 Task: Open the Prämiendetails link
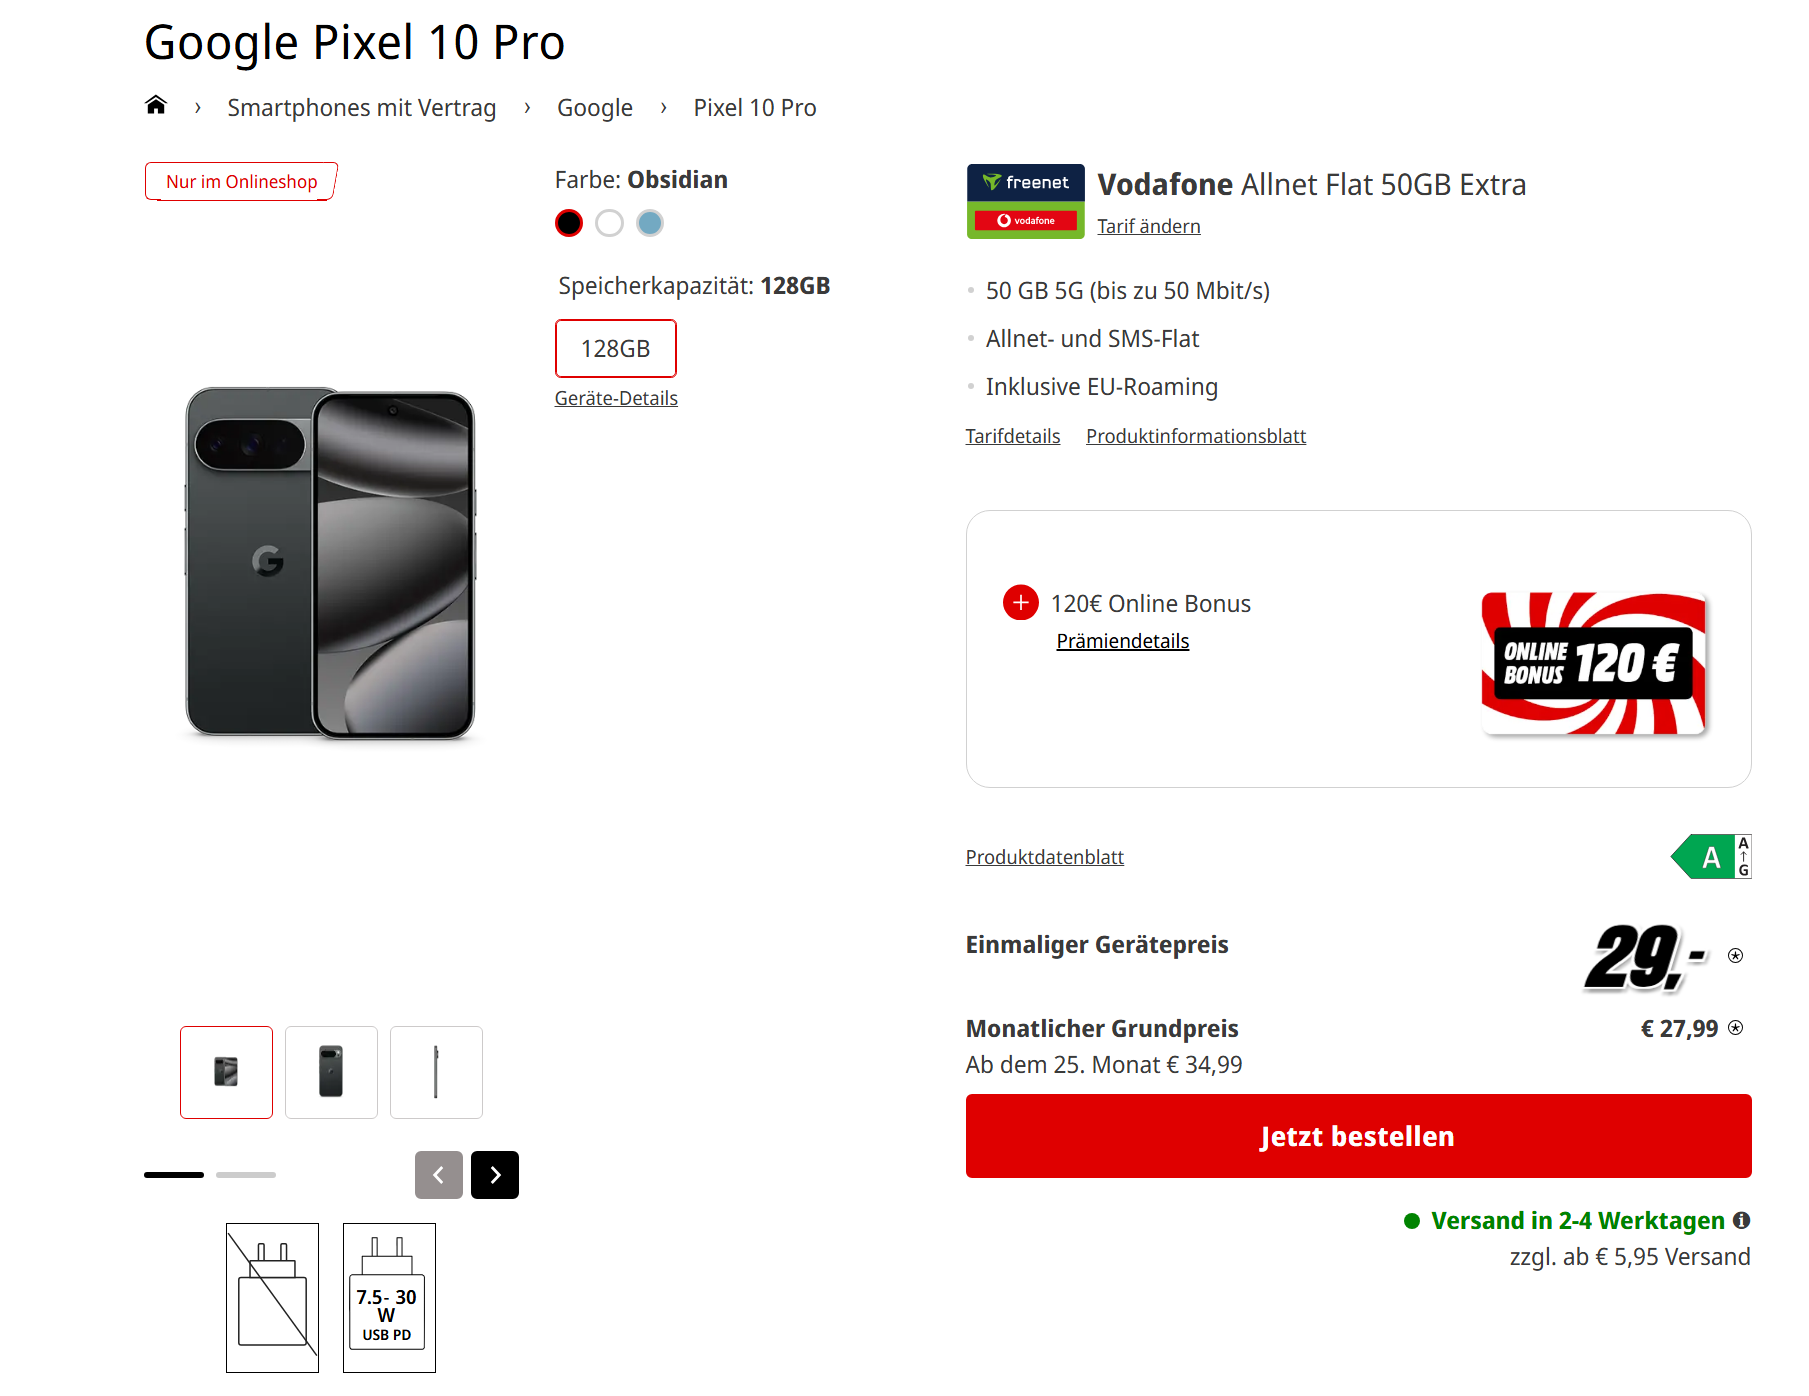tap(1122, 641)
